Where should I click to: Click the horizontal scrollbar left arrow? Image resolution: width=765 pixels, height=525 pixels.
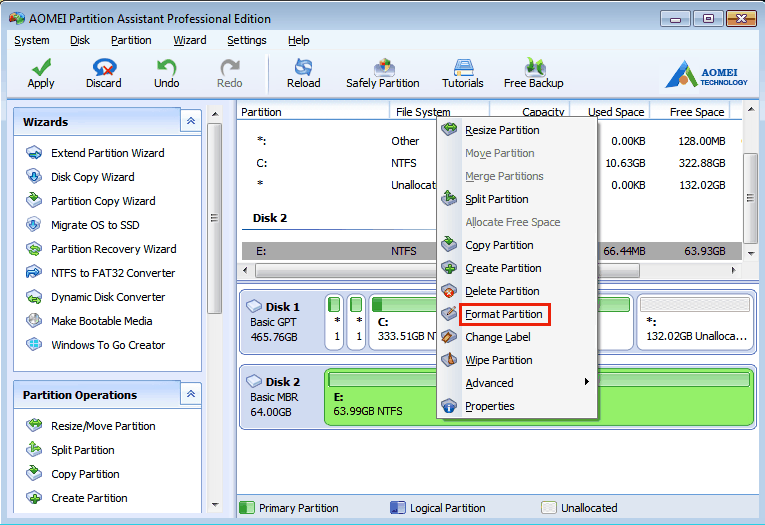click(245, 270)
